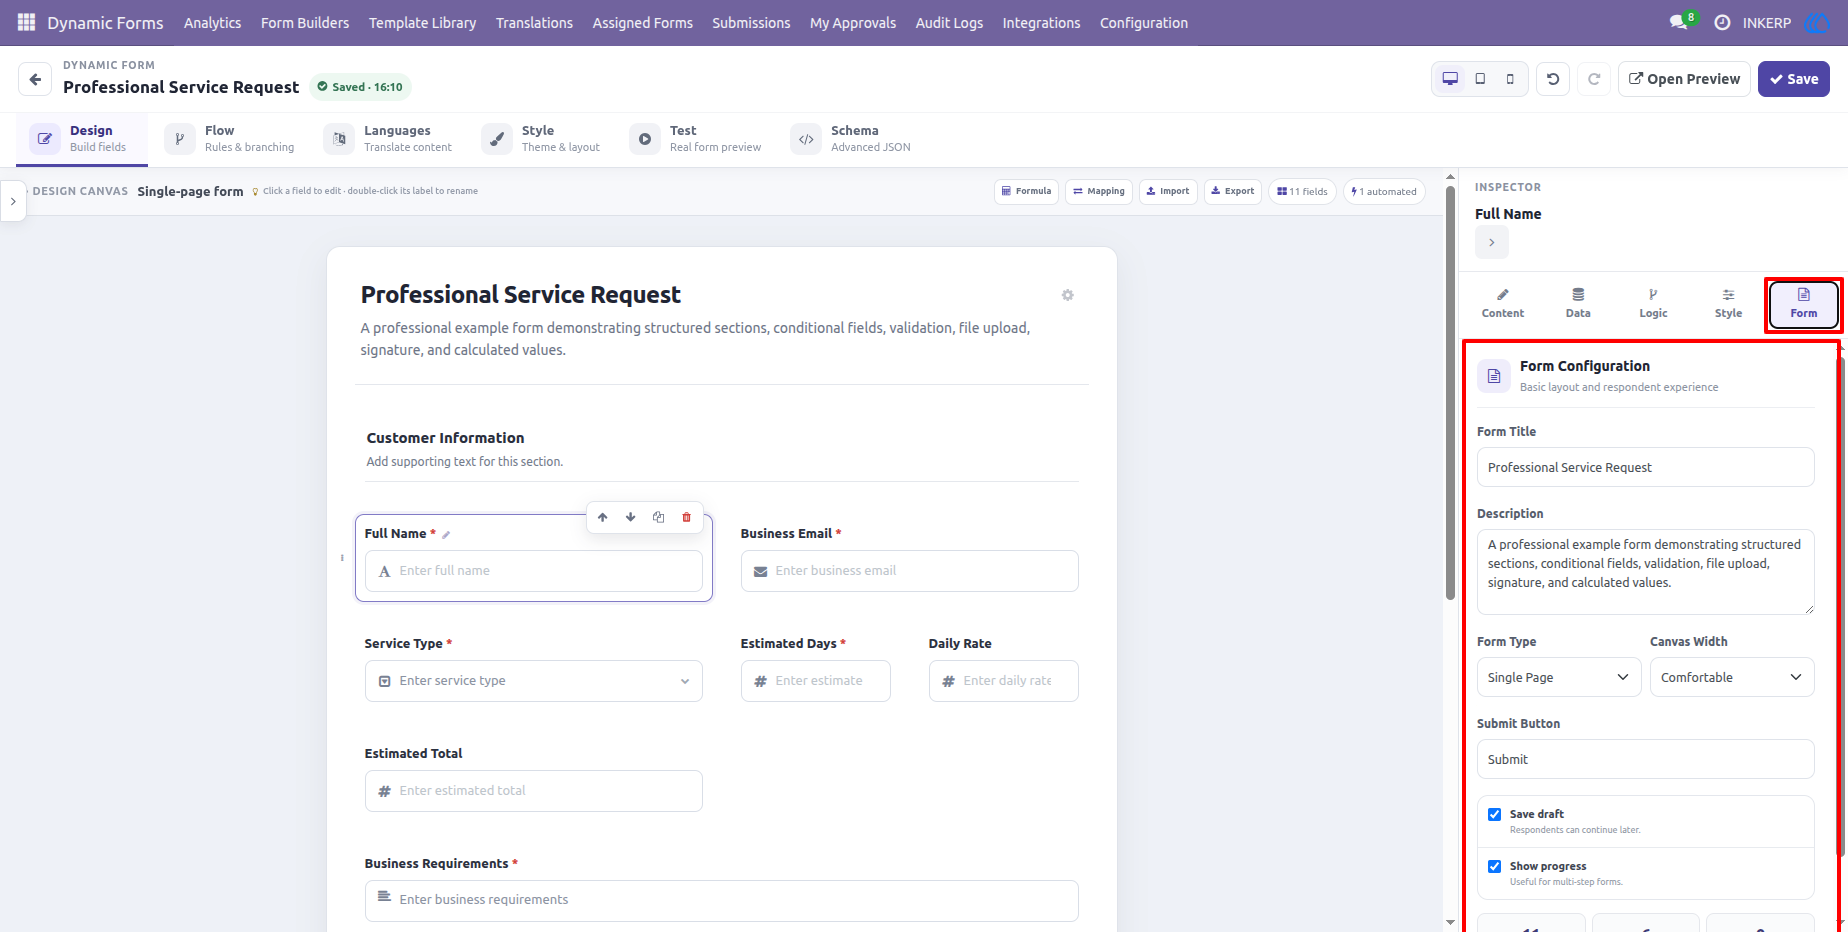This screenshot has width=1848, height=932.
Task: Switch to mobile device preview icon
Action: [x=1510, y=79]
